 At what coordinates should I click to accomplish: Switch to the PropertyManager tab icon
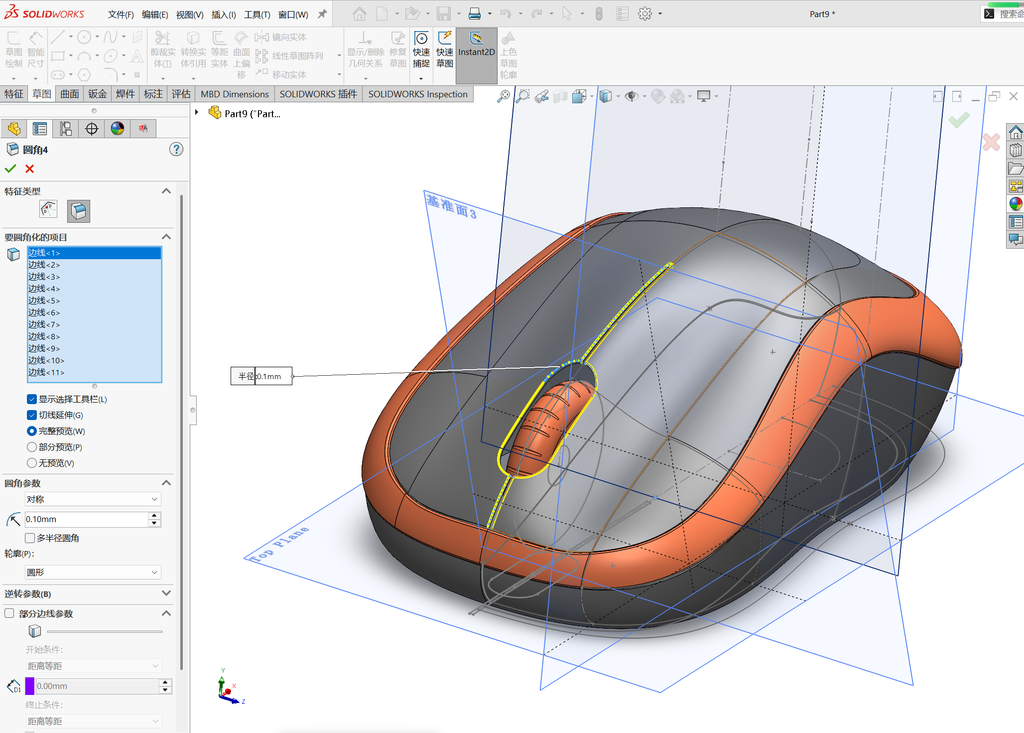[40, 129]
